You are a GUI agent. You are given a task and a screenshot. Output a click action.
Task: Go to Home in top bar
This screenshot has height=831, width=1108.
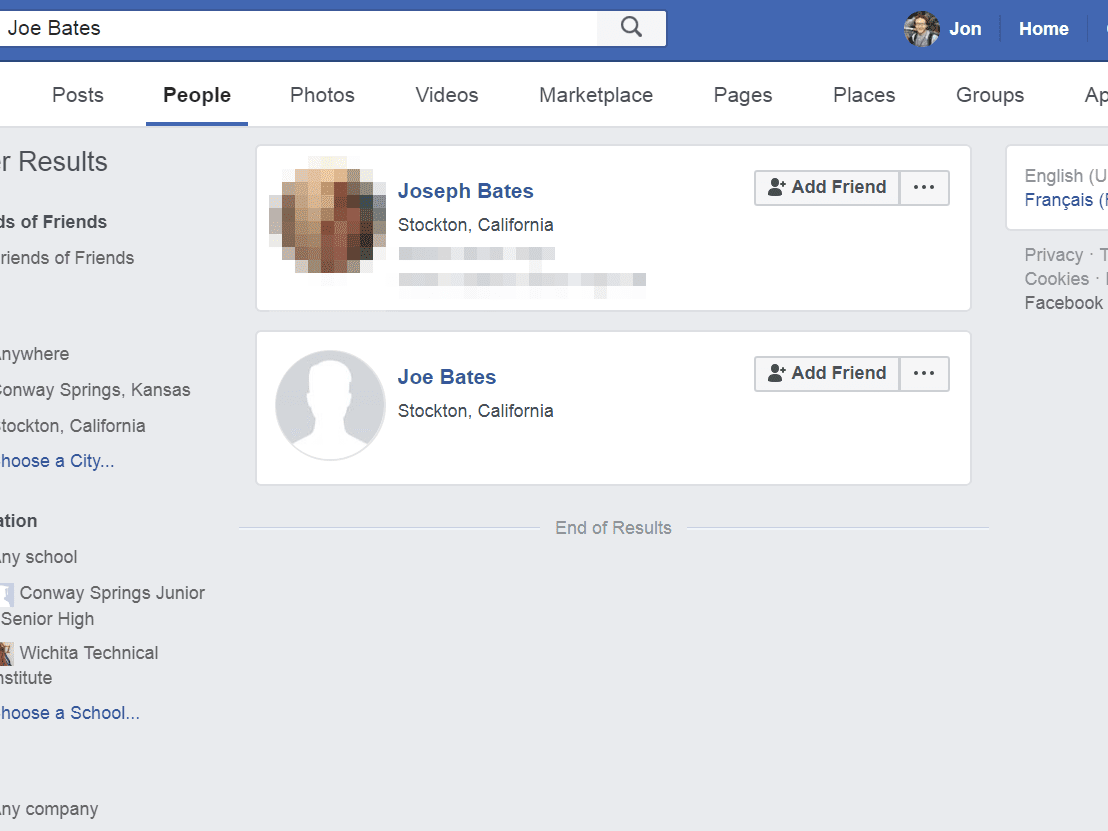1043,29
